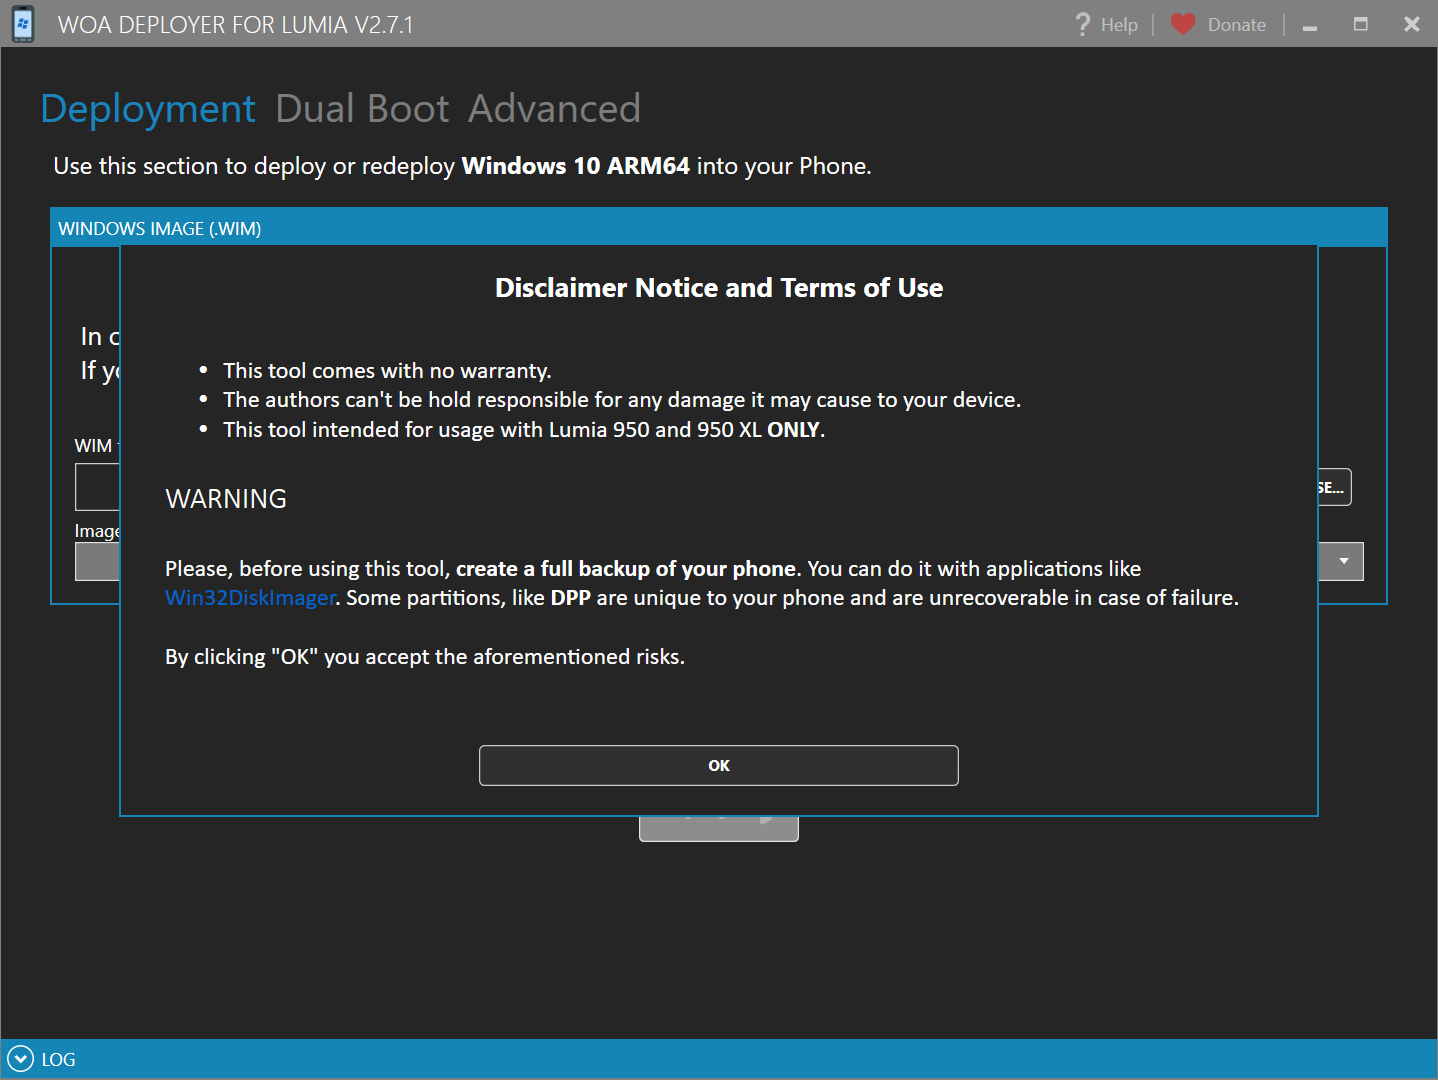Viewport: 1438px width, 1080px height.
Task: Click the WOA Deployer app icon
Action: click(x=23, y=24)
